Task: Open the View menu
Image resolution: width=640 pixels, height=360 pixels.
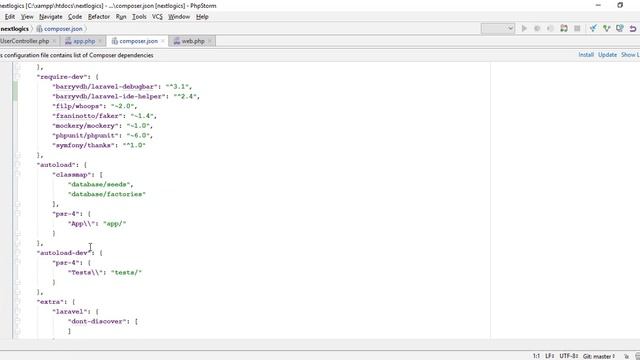Action: pyautogui.click(x=27, y=17)
